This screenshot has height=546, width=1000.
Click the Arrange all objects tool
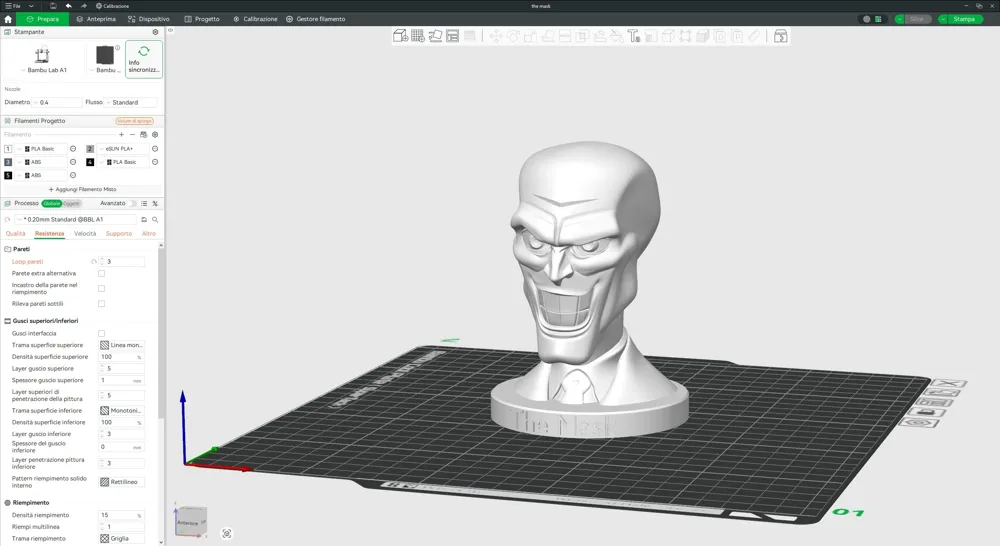click(453, 36)
